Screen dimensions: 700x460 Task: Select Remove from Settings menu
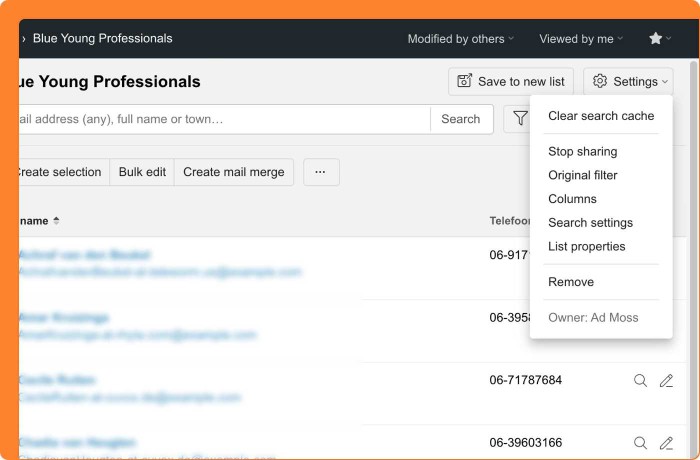(571, 282)
